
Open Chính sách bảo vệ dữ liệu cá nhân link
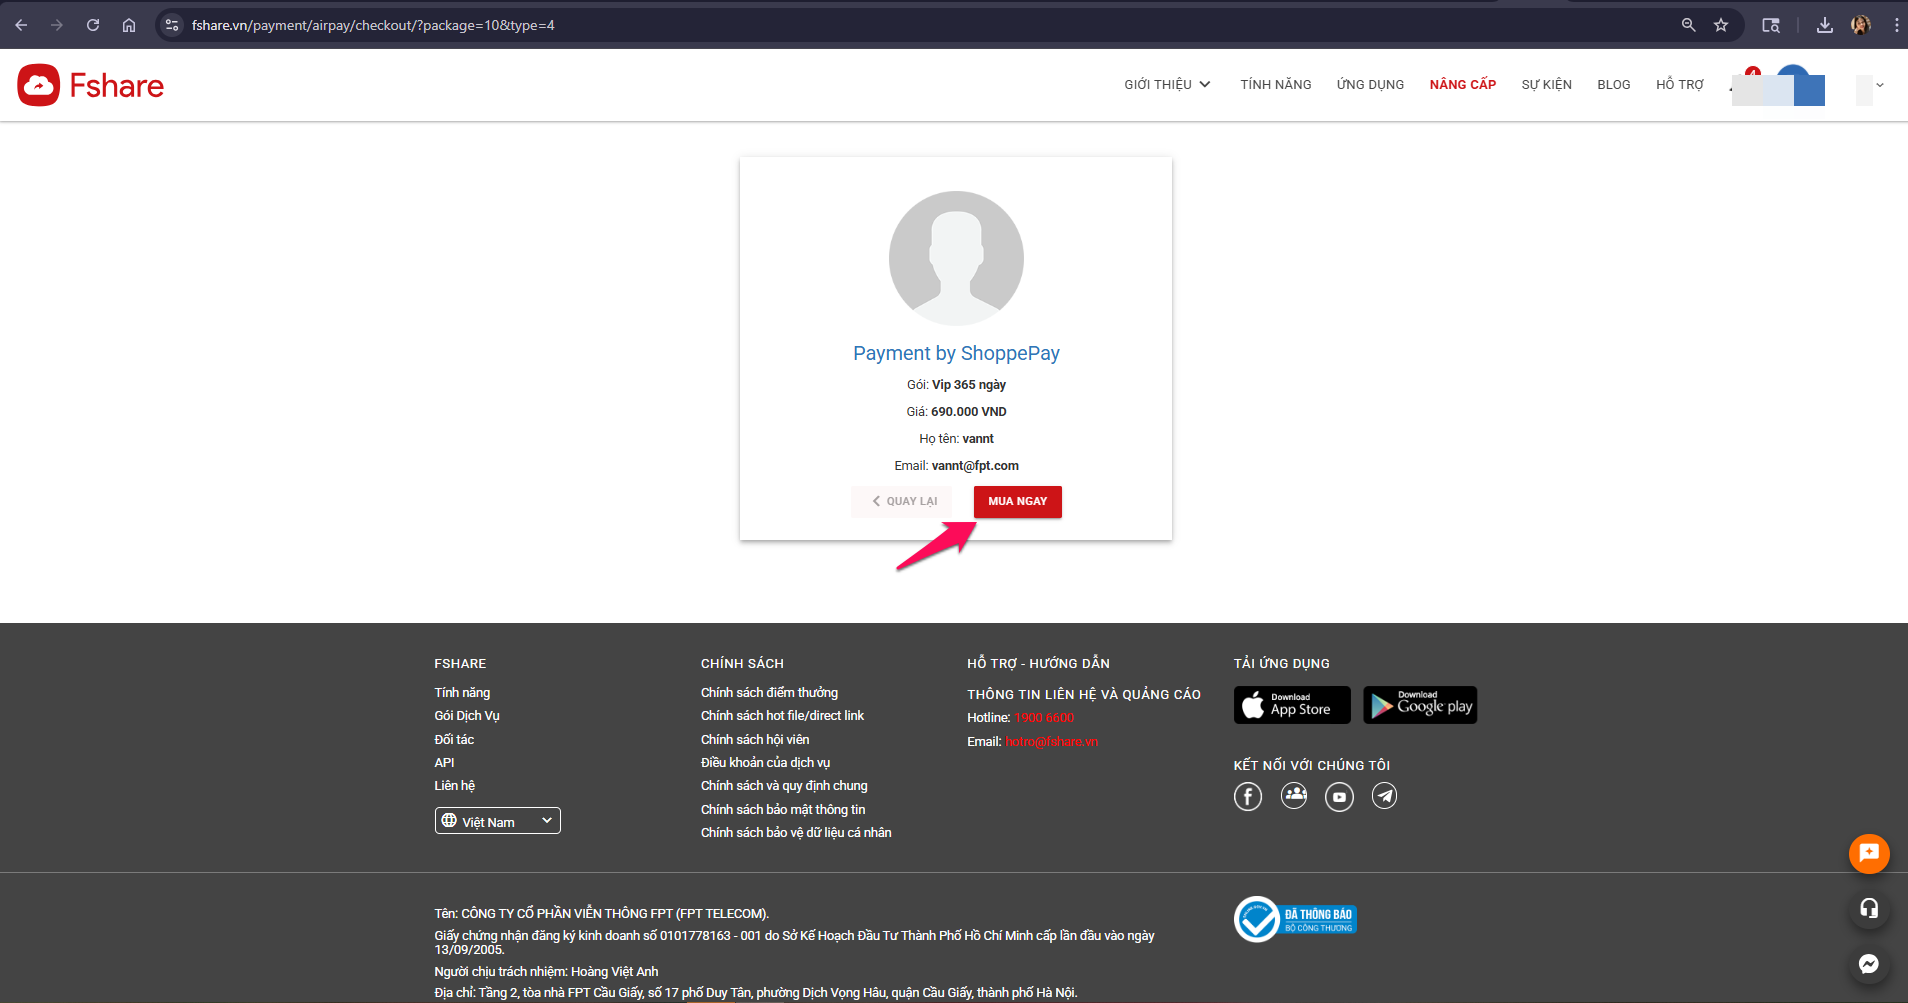point(796,833)
